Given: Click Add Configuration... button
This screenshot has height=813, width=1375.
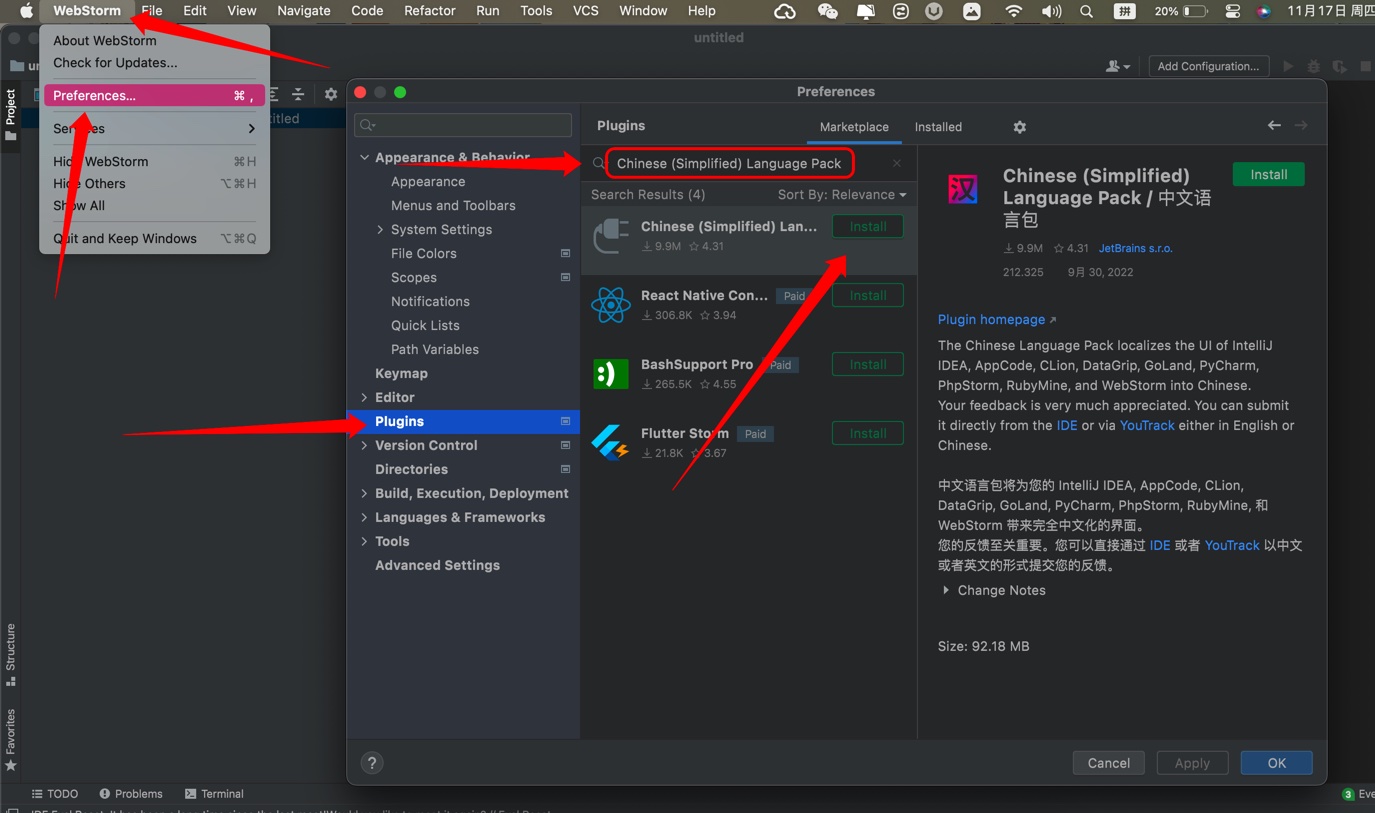Looking at the screenshot, I should point(1208,66).
